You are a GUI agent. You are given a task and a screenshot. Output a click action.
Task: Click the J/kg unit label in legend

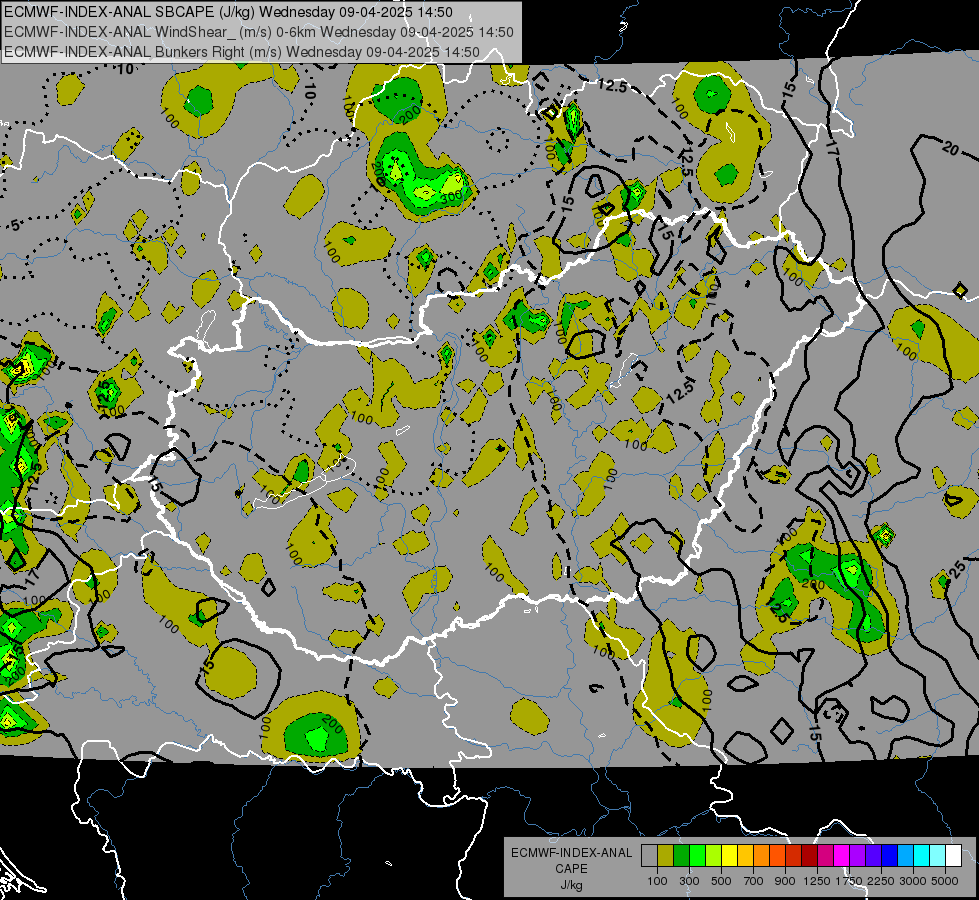571,884
